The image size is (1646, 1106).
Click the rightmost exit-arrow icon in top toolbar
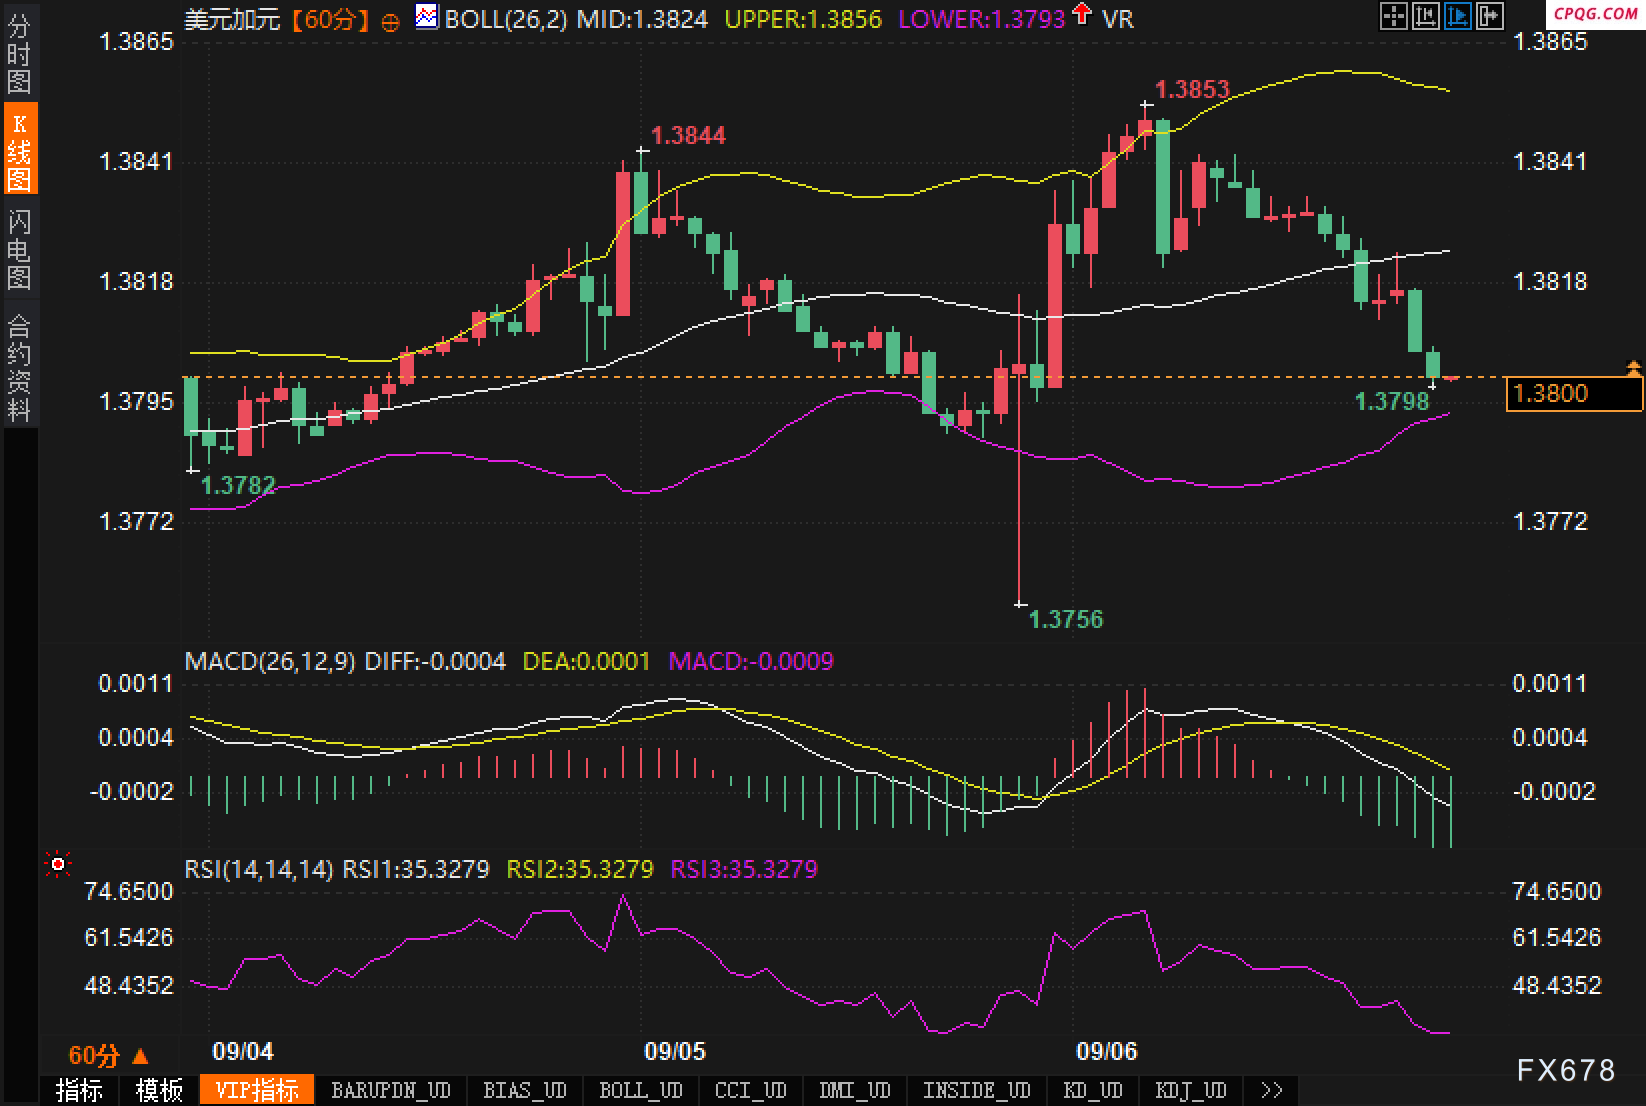pyautogui.click(x=1489, y=15)
